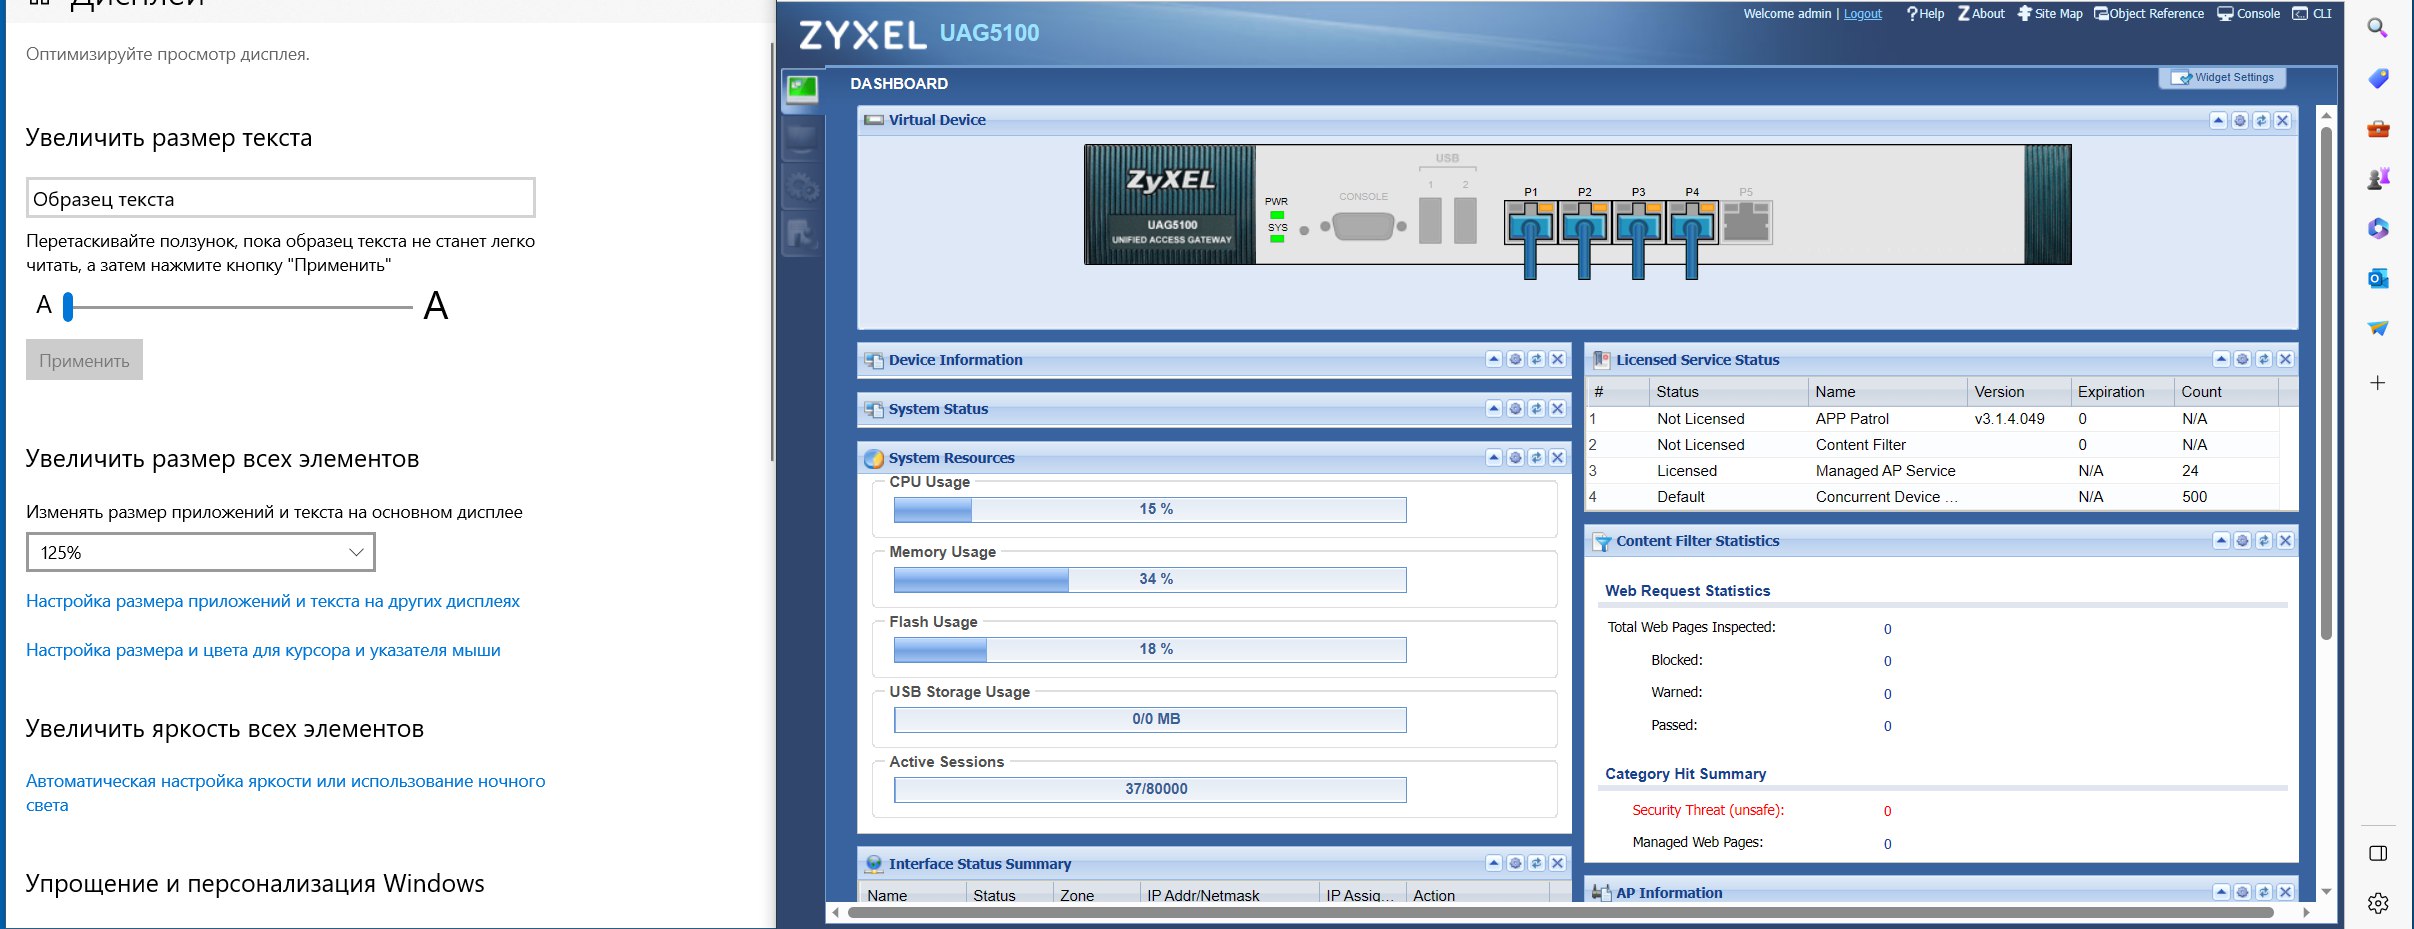The width and height of the screenshot is (2414, 929).
Task: Open settings gear of Interface Status Summary widget
Action: click(1515, 864)
